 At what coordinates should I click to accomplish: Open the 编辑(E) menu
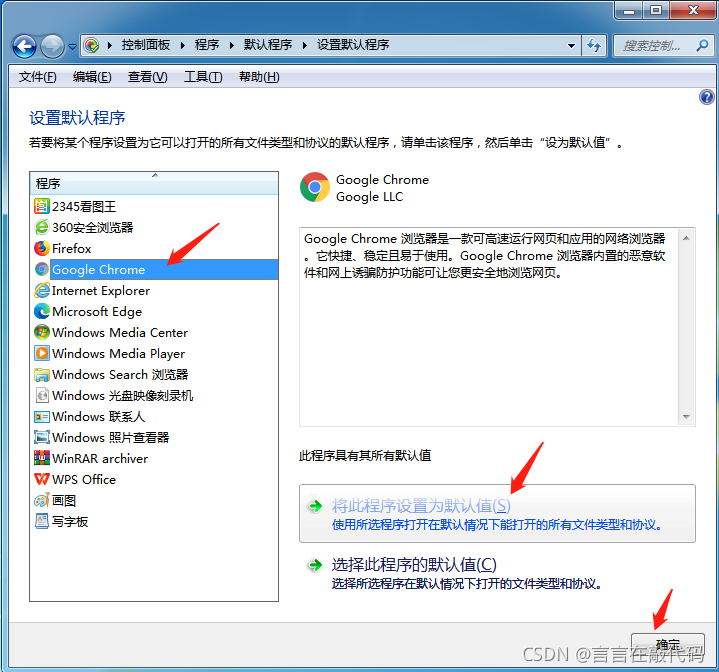click(92, 77)
